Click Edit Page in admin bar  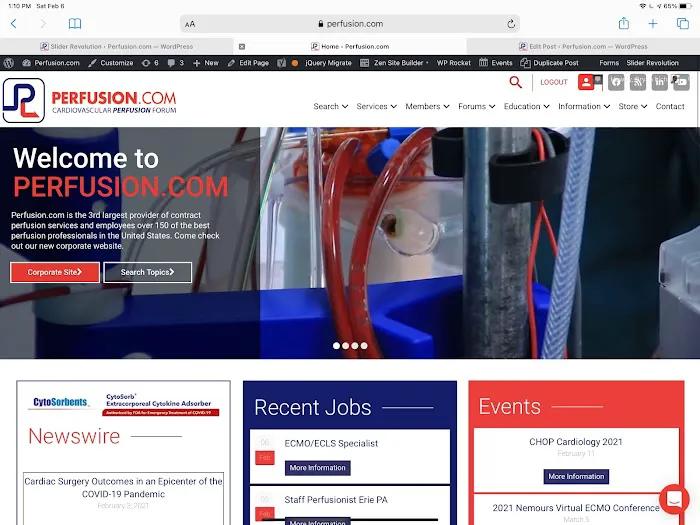(248, 63)
